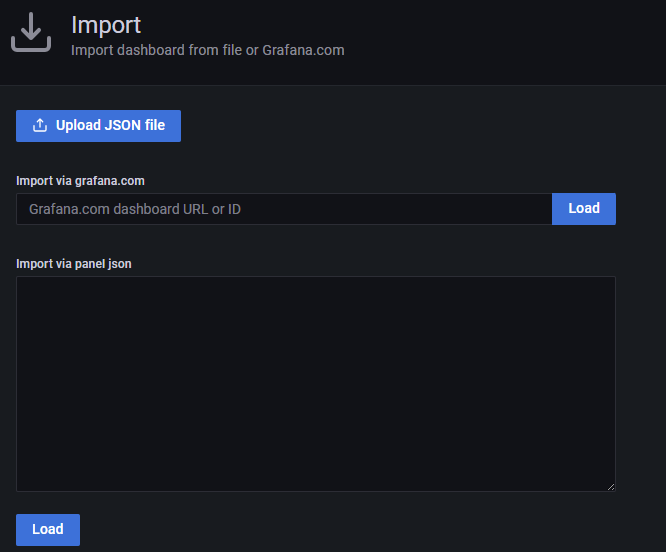Click the Import page heading
Image resolution: width=666 pixels, height=552 pixels.
(106, 25)
